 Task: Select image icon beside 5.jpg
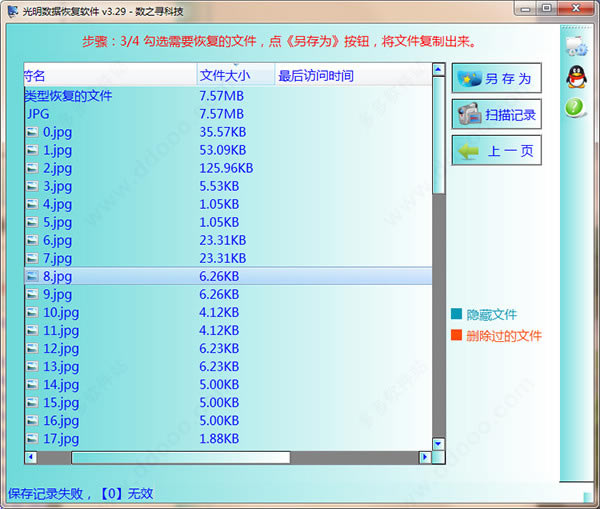(32, 222)
